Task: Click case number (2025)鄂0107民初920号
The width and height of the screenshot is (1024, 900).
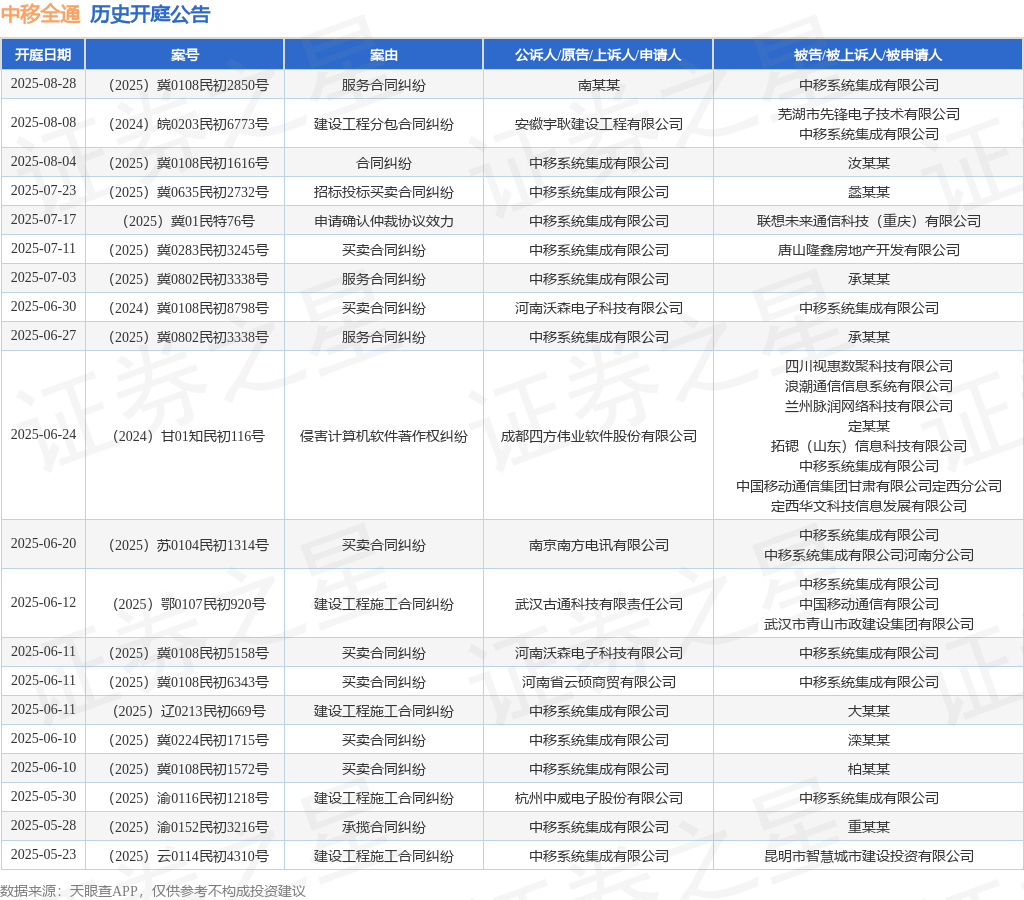Action: [x=188, y=603]
